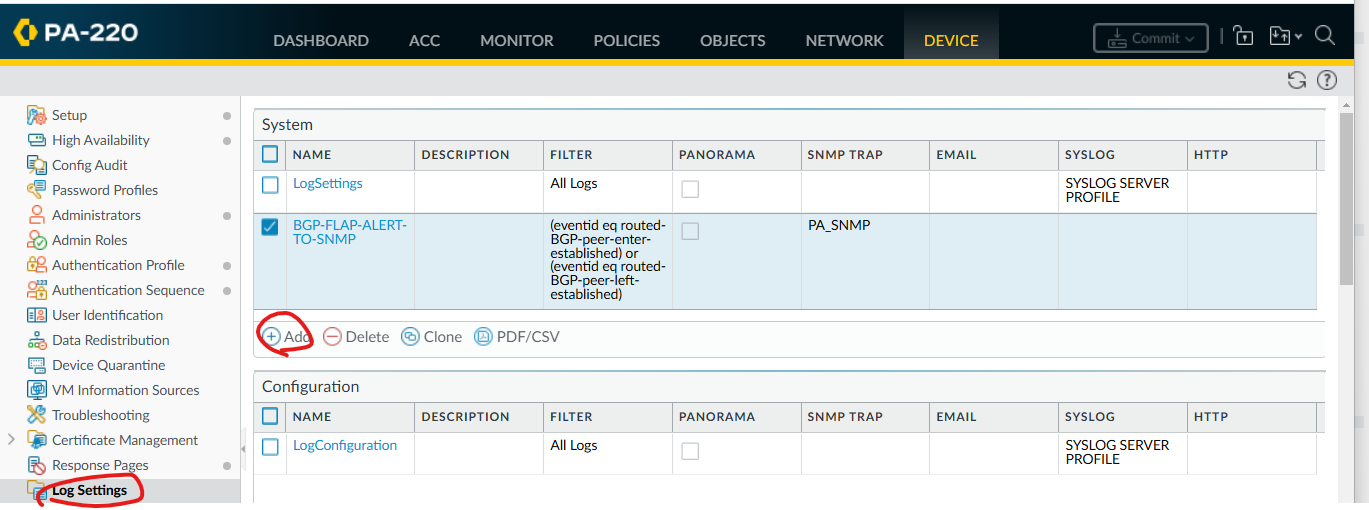This screenshot has width=1369, height=510.
Task: Click the System table FILTER column header
Action: point(572,155)
